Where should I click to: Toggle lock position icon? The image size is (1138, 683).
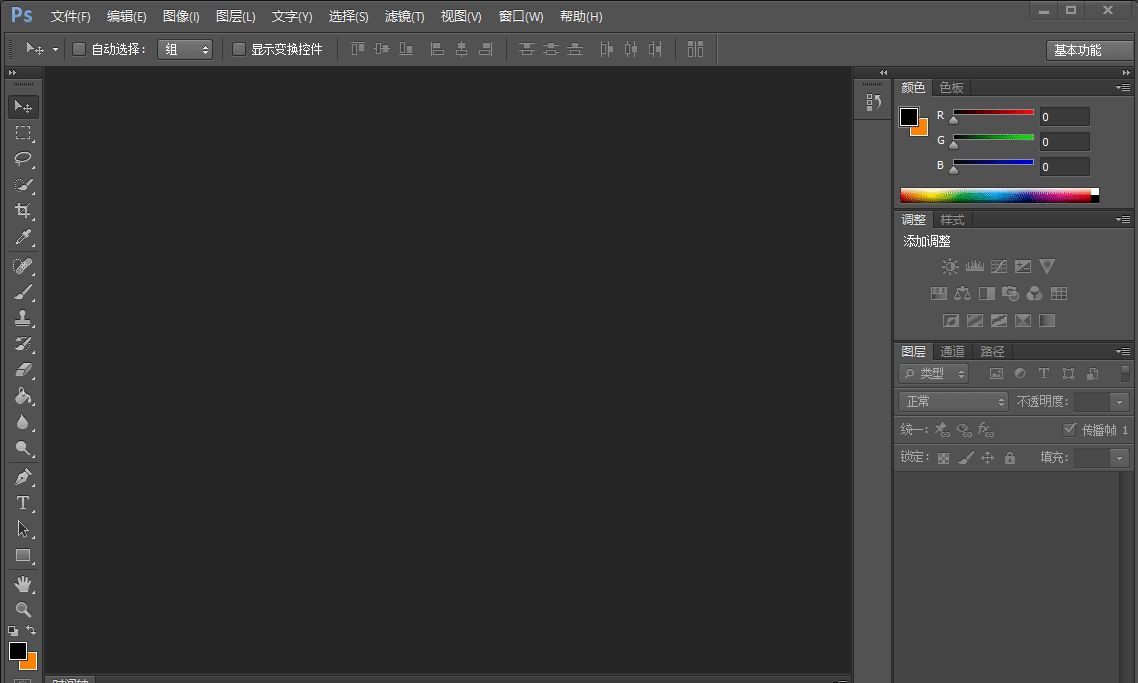click(x=987, y=458)
